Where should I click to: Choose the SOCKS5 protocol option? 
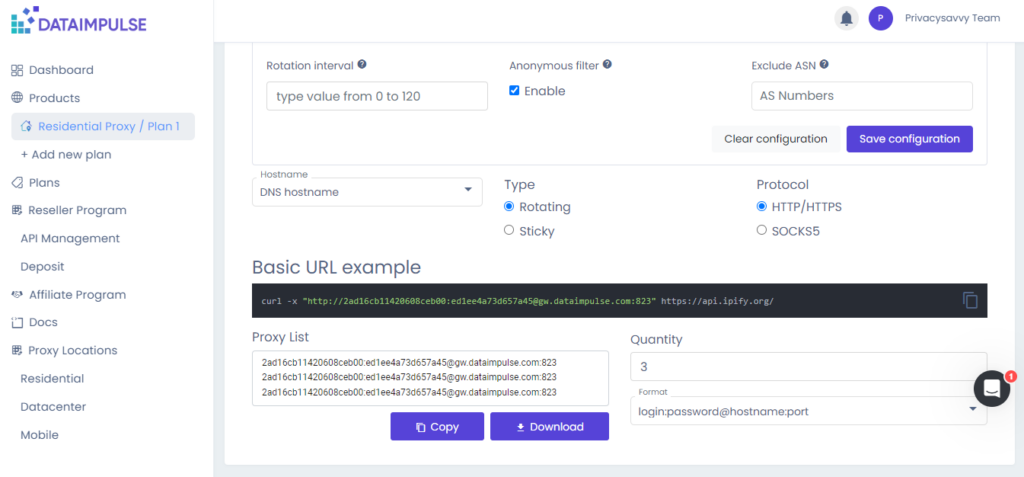point(762,231)
